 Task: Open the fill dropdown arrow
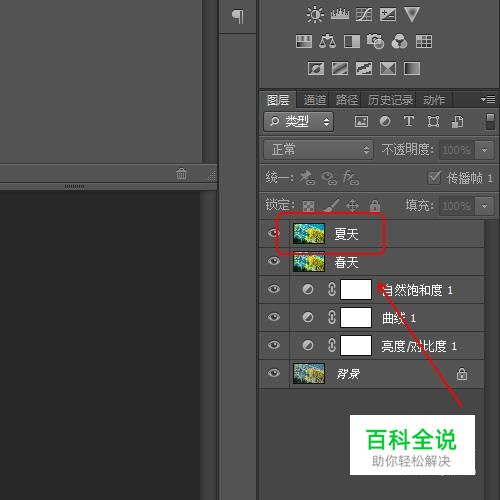pyautogui.click(x=484, y=206)
